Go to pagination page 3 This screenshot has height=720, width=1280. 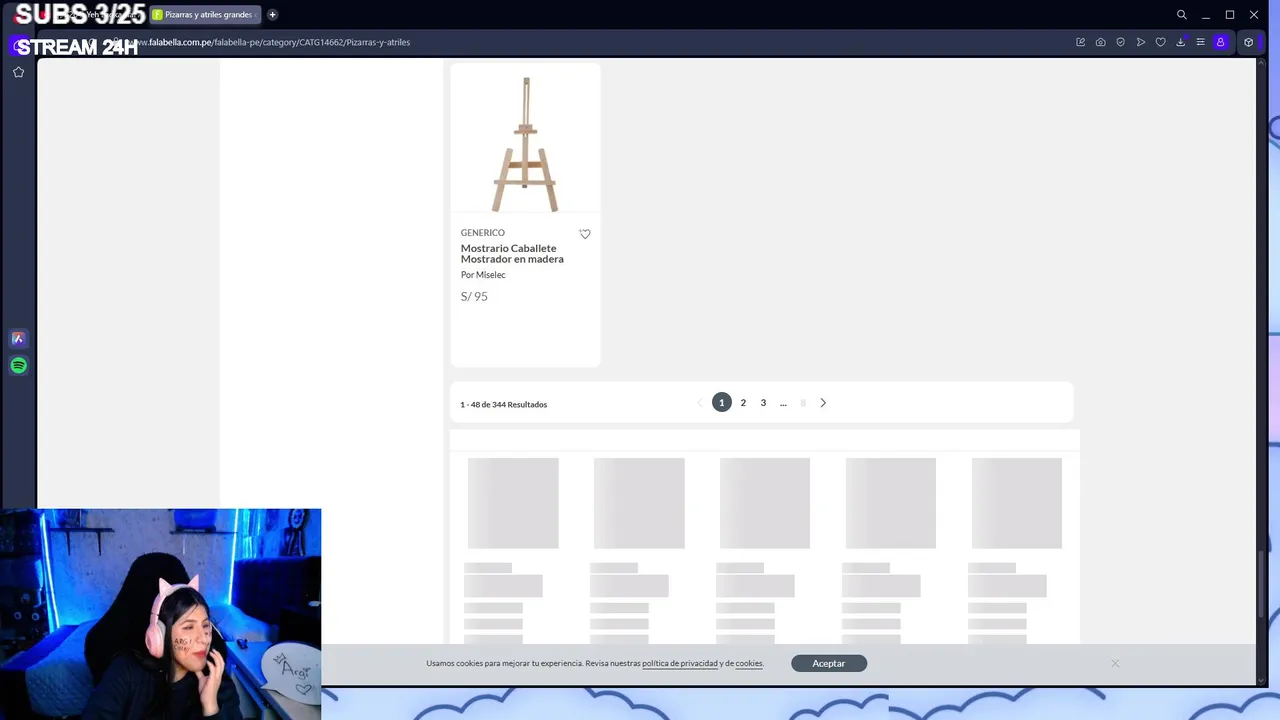point(763,402)
